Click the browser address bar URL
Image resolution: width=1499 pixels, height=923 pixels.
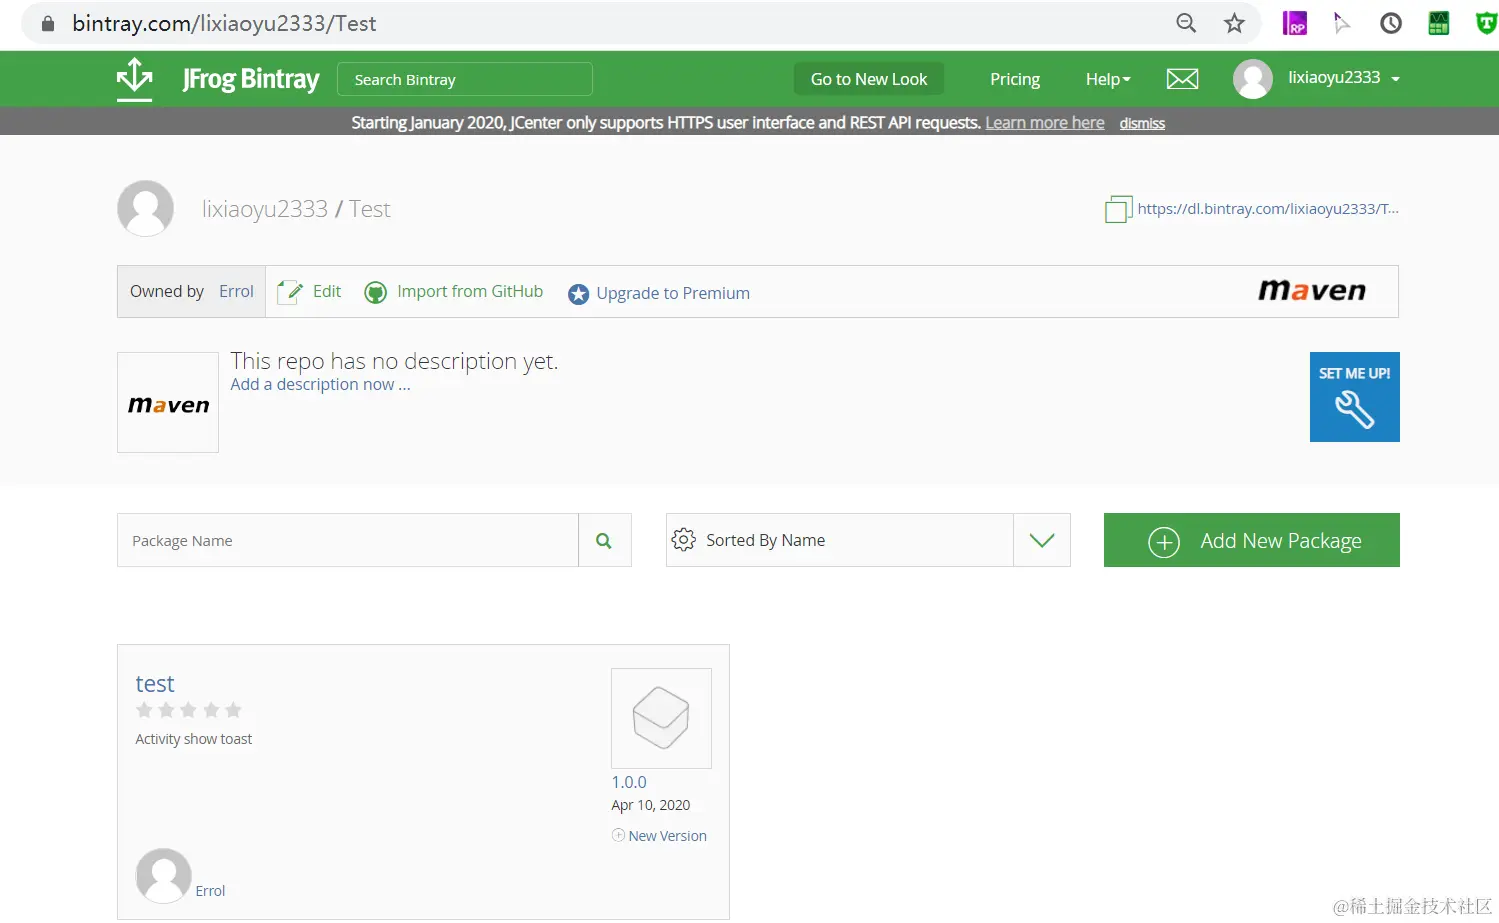(x=224, y=23)
